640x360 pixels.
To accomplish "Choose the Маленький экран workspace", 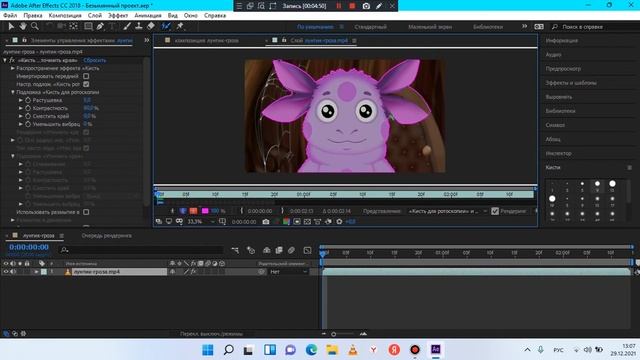I will 430,27.
